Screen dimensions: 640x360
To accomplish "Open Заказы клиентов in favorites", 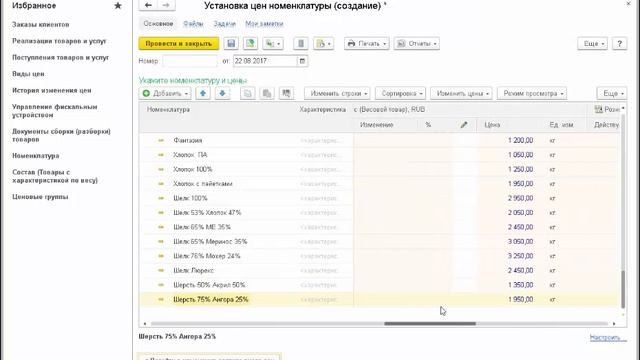I will pos(40,24).
